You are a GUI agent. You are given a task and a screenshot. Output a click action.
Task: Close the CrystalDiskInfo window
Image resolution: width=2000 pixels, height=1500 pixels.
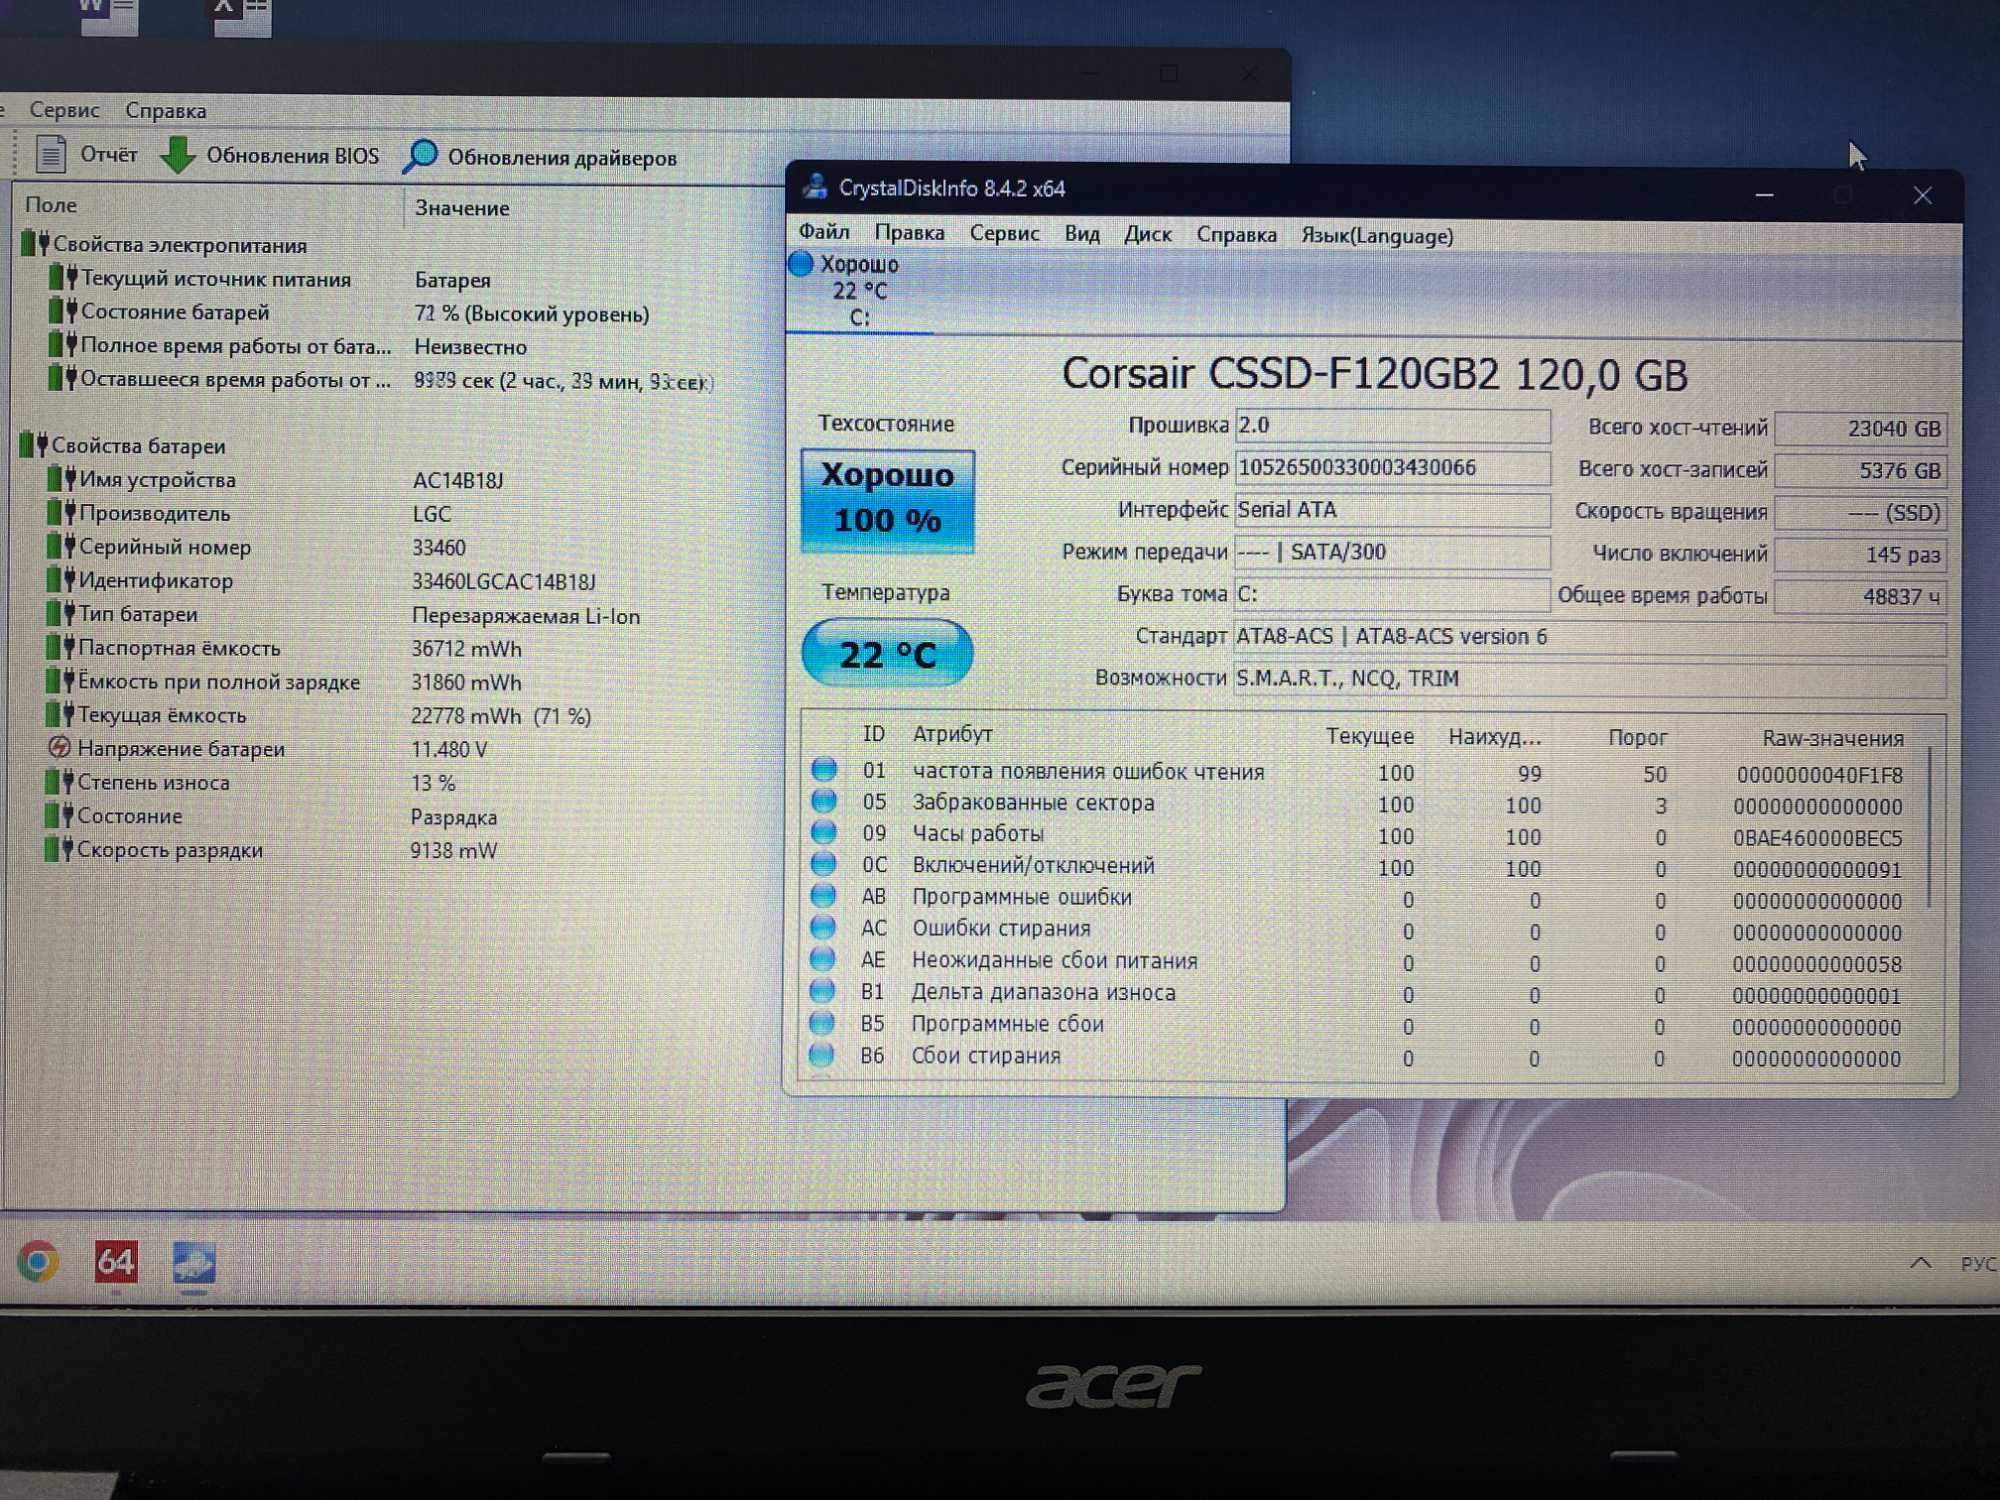1922,195
